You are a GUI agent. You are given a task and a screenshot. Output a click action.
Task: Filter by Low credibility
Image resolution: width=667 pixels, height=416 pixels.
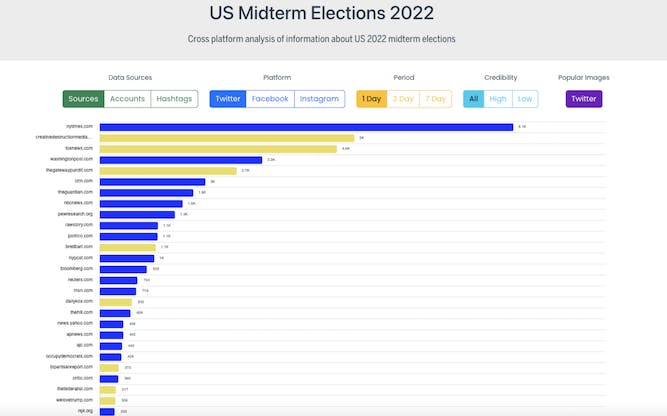click(525, 99)
